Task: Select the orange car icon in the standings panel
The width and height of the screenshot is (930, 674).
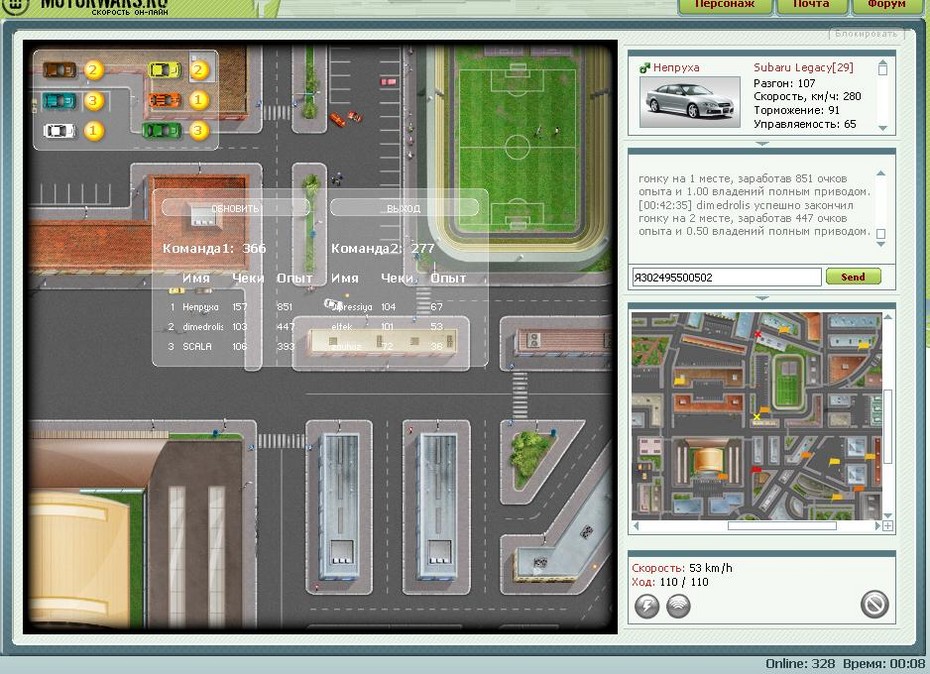Action: click(x=164, y=100)
